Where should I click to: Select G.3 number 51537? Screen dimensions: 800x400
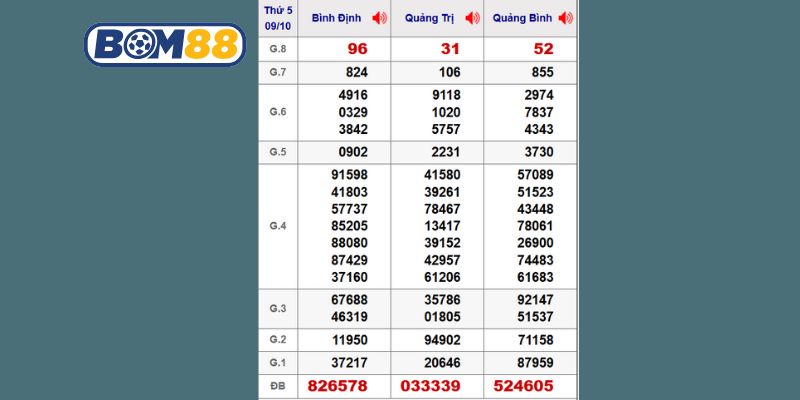[535, 317]
